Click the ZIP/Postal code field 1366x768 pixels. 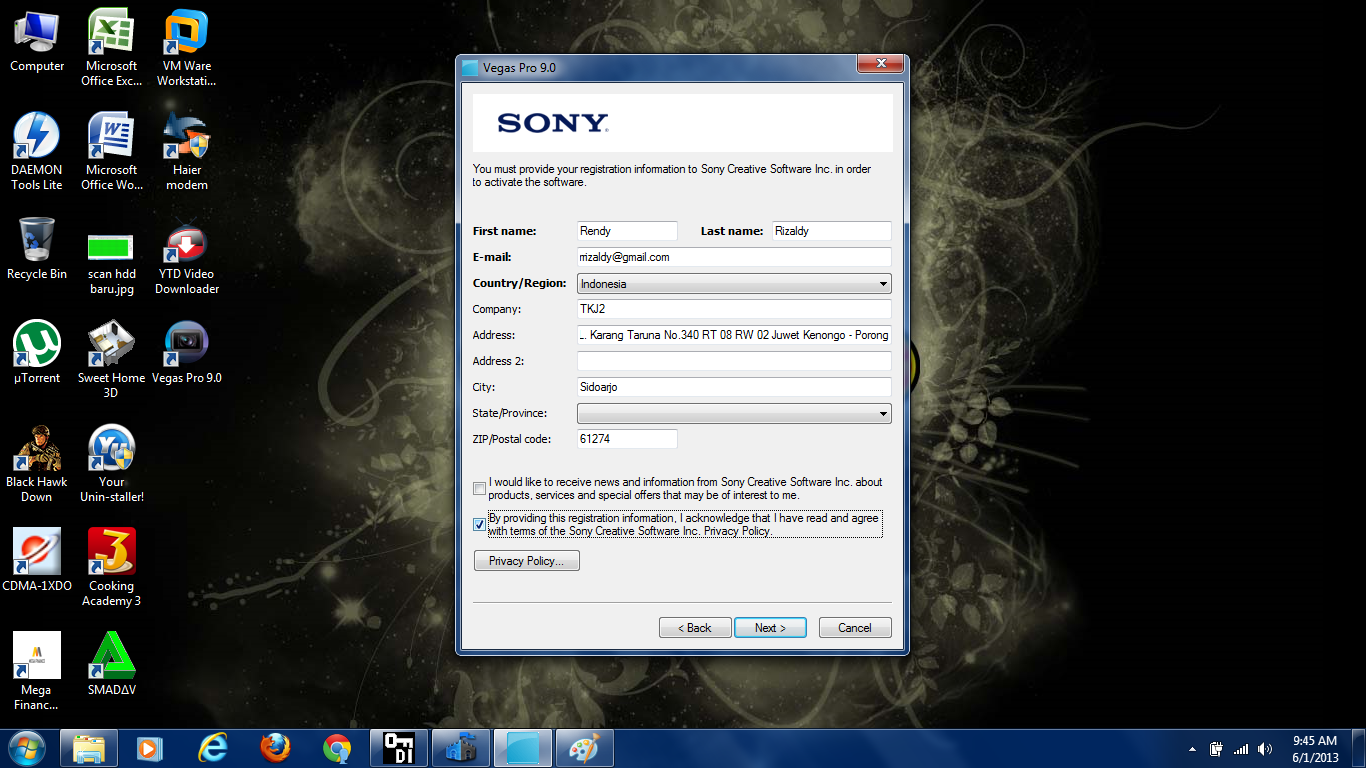tap(627, 439)
